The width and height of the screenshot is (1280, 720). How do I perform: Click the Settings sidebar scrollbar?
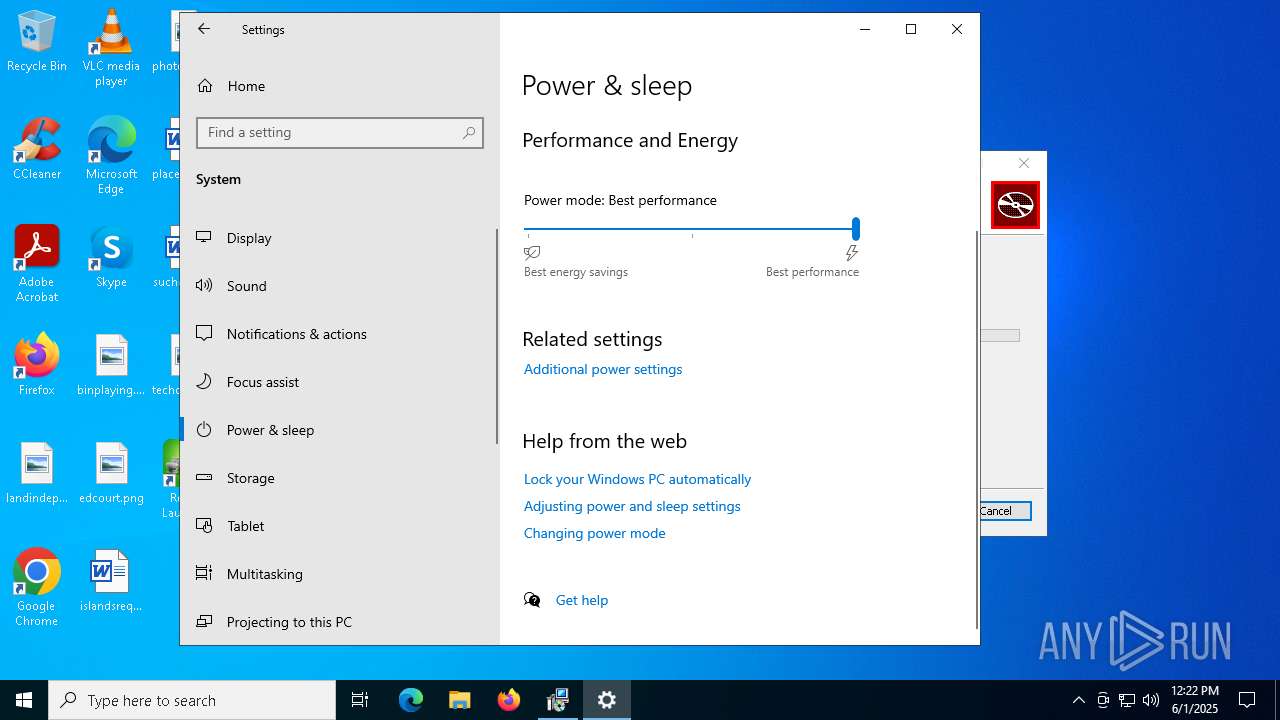click(497, 337)
